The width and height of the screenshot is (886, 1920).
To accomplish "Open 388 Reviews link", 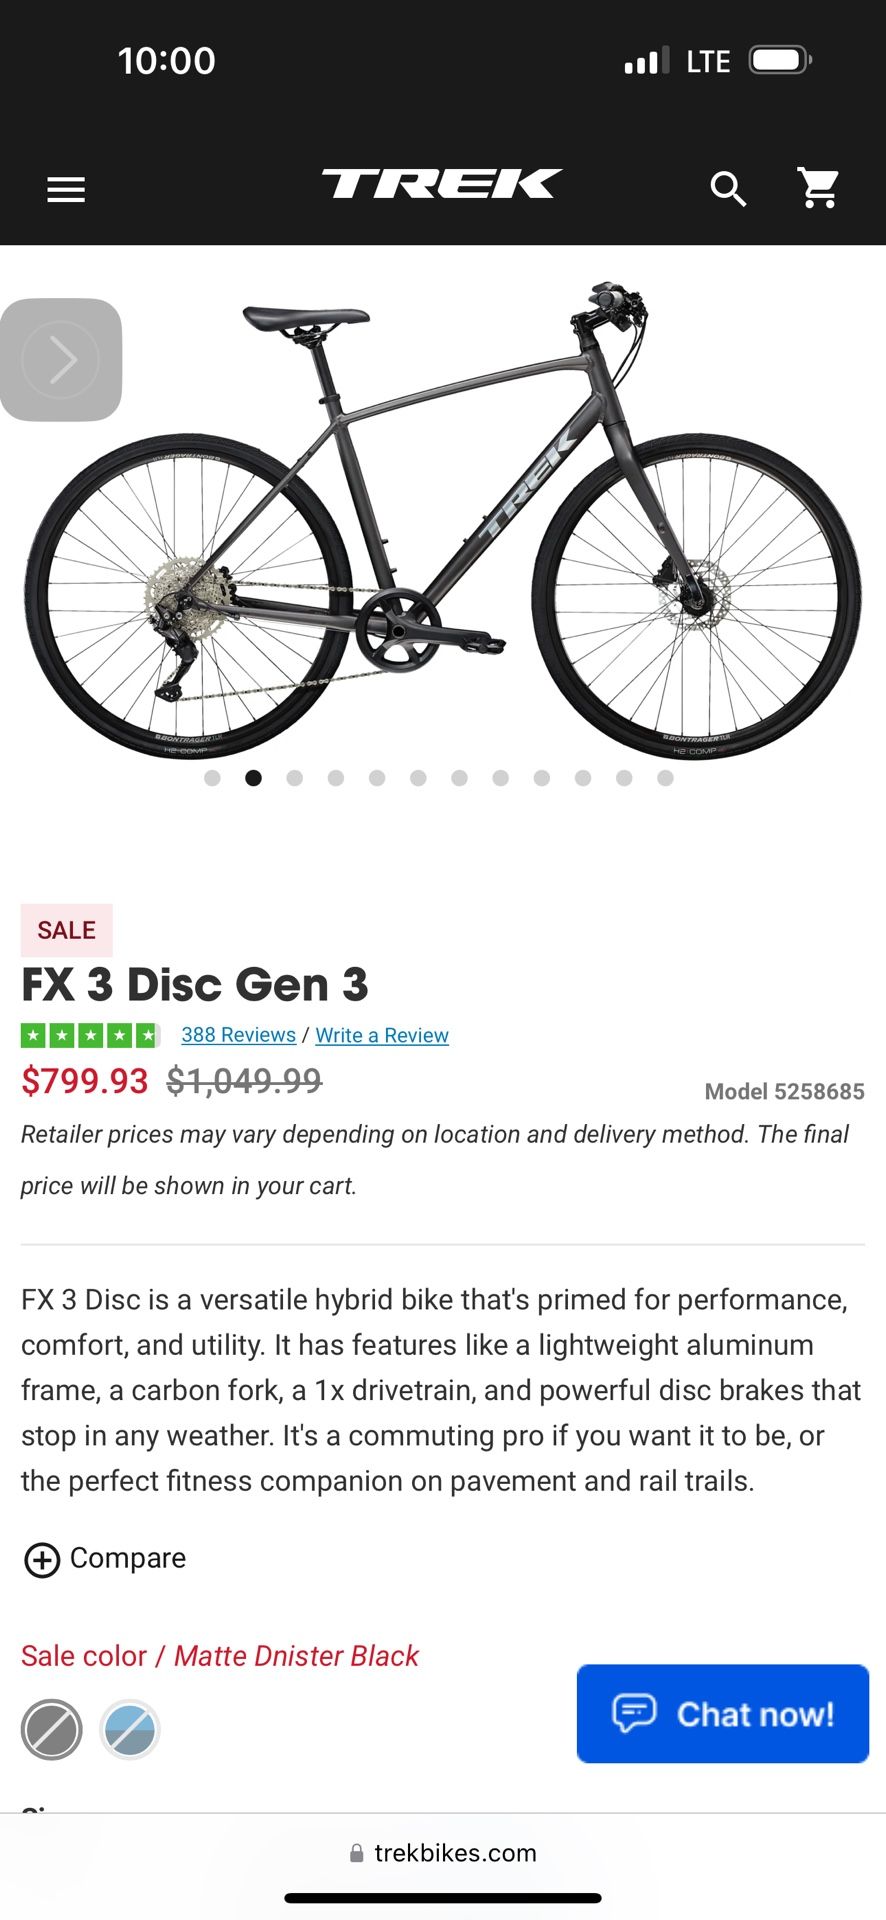I will pyautogui.click(x=238, y=1035).
